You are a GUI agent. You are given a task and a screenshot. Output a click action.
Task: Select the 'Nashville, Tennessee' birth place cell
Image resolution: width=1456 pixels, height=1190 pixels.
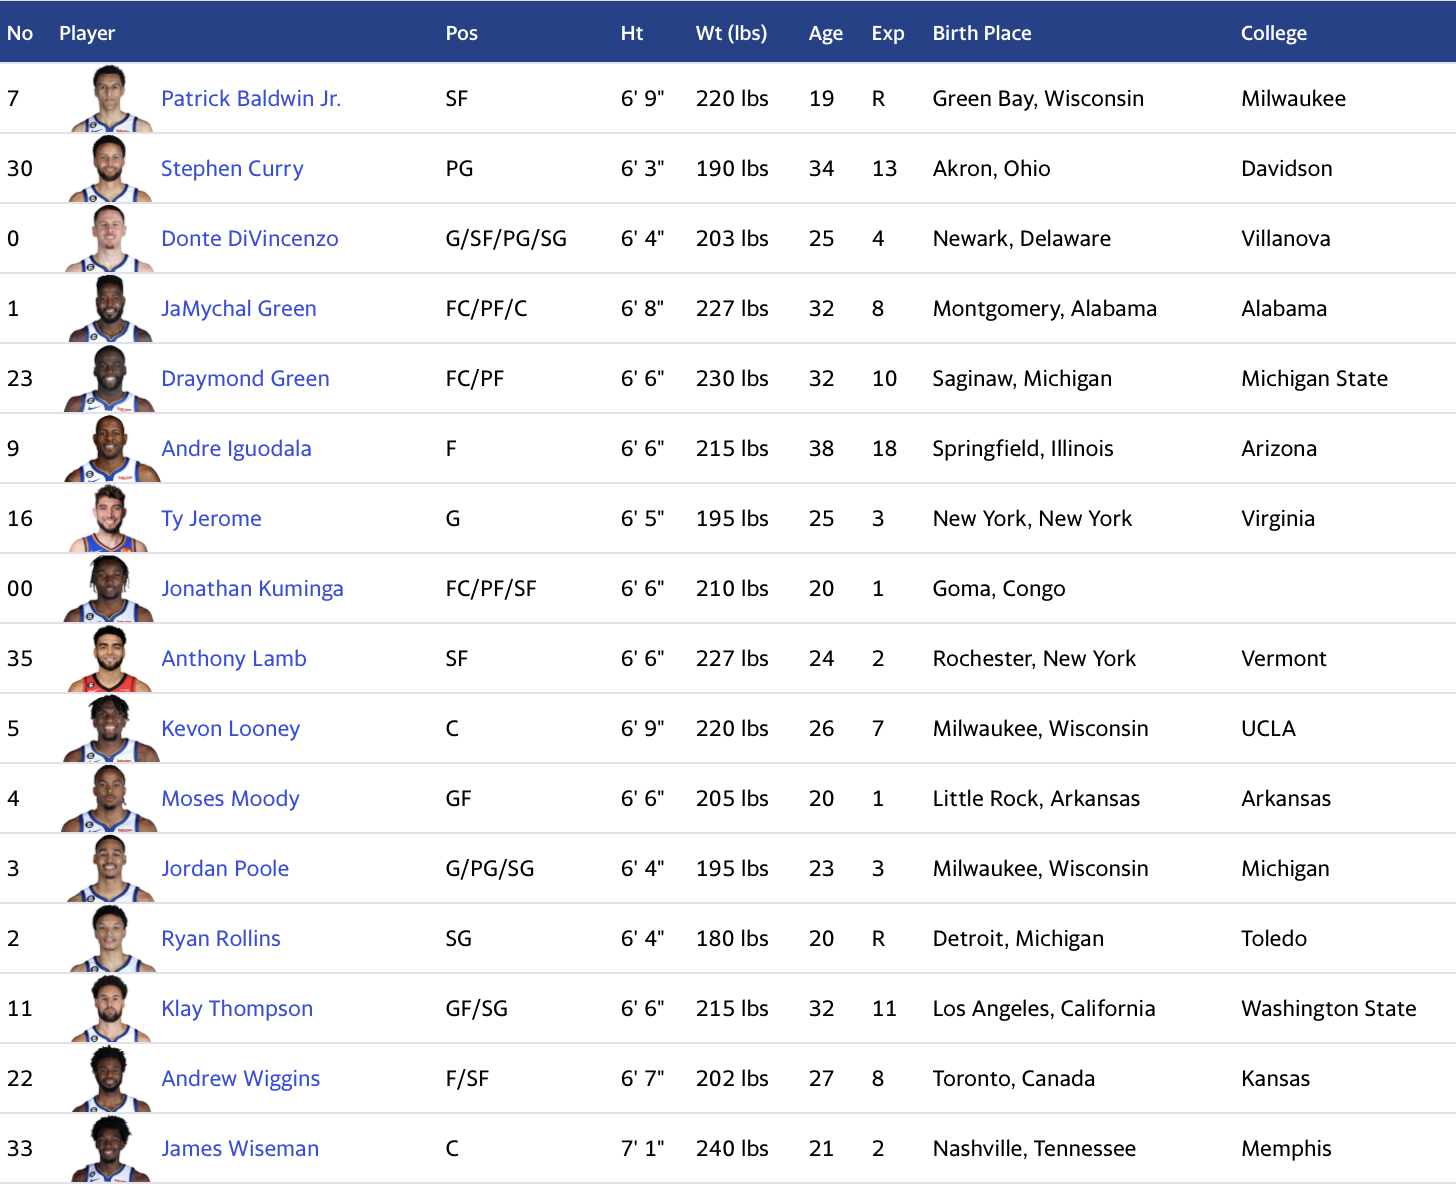click(x=1035, y=1148)
